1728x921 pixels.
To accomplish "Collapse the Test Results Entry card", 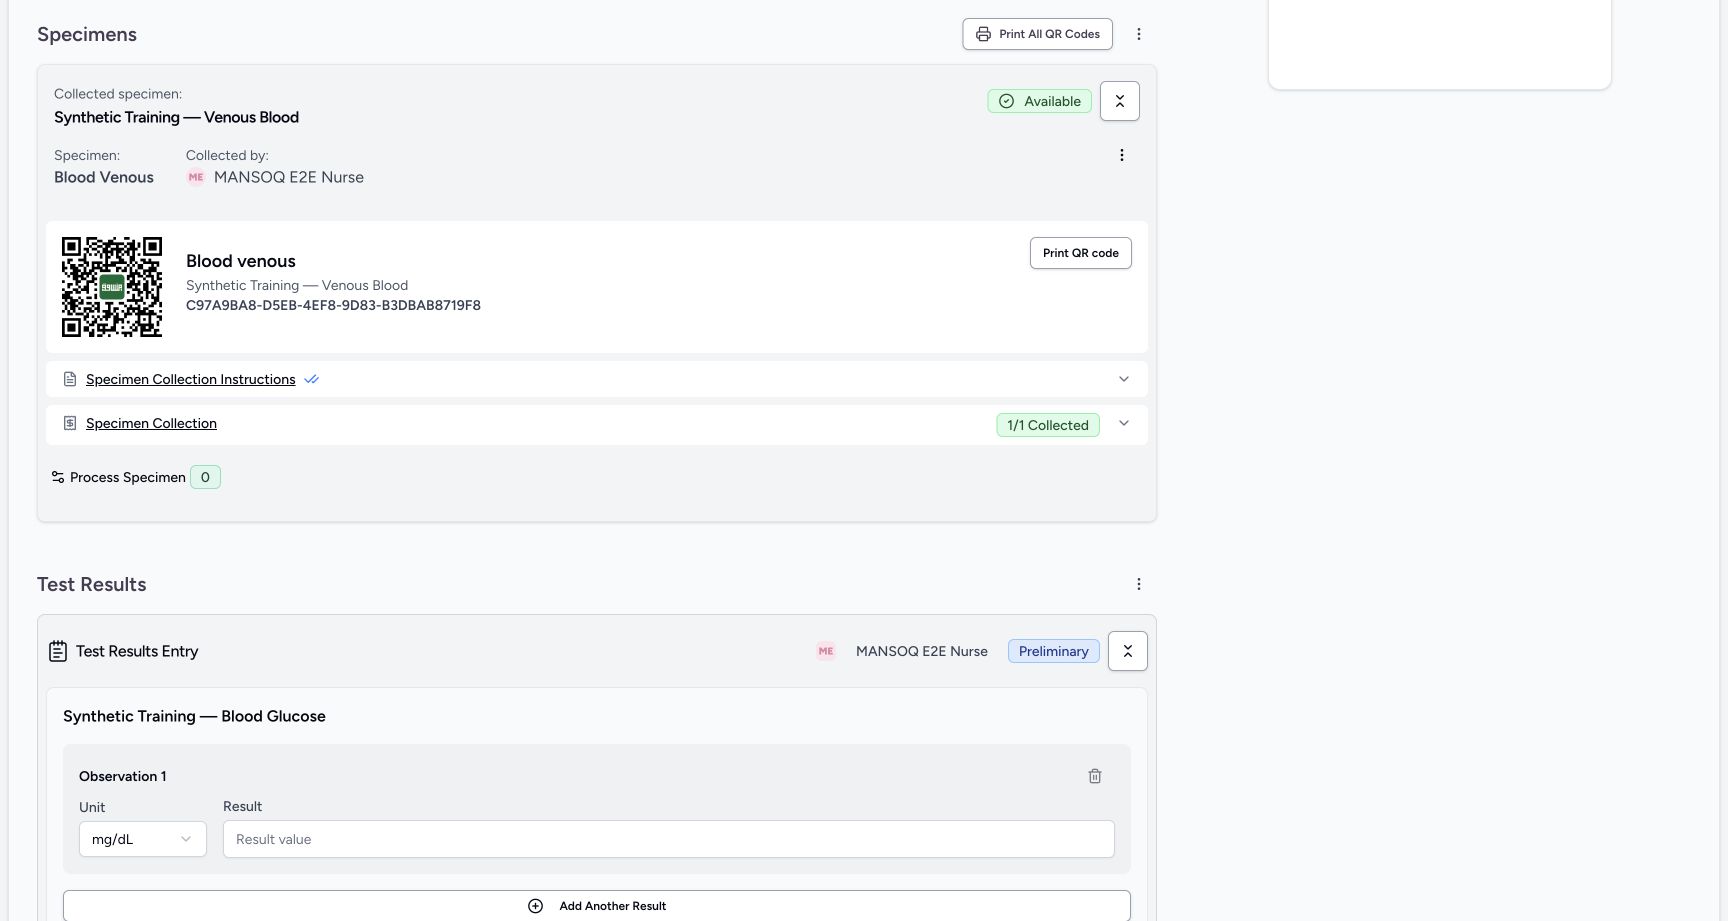I will pyautogui.click(x=1128, y=651).
